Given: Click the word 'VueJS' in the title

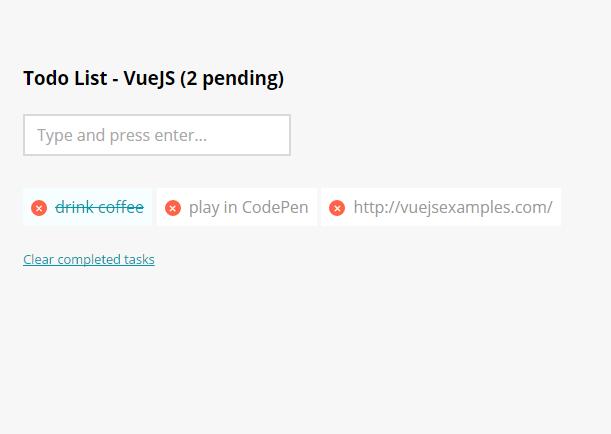Looking at the screenshot, I should pos(149,78).
